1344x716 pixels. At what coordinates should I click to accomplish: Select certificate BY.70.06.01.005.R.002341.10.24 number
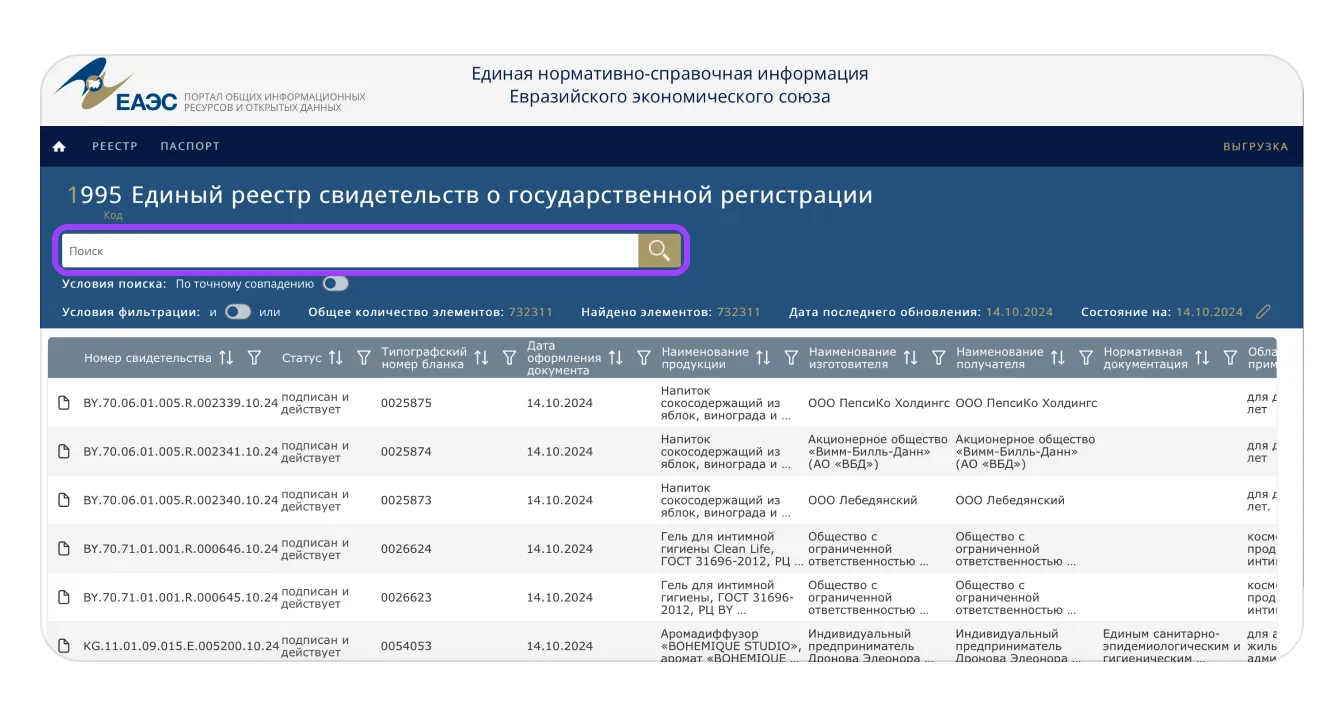(181, 452)
